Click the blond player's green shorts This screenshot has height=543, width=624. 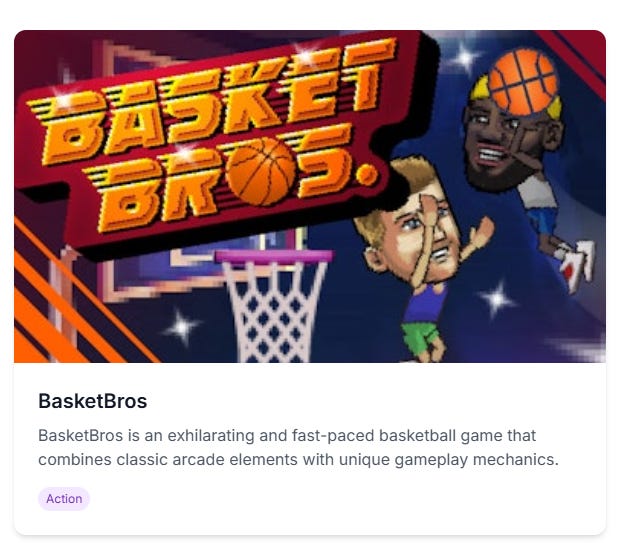(x=421, y=337)
